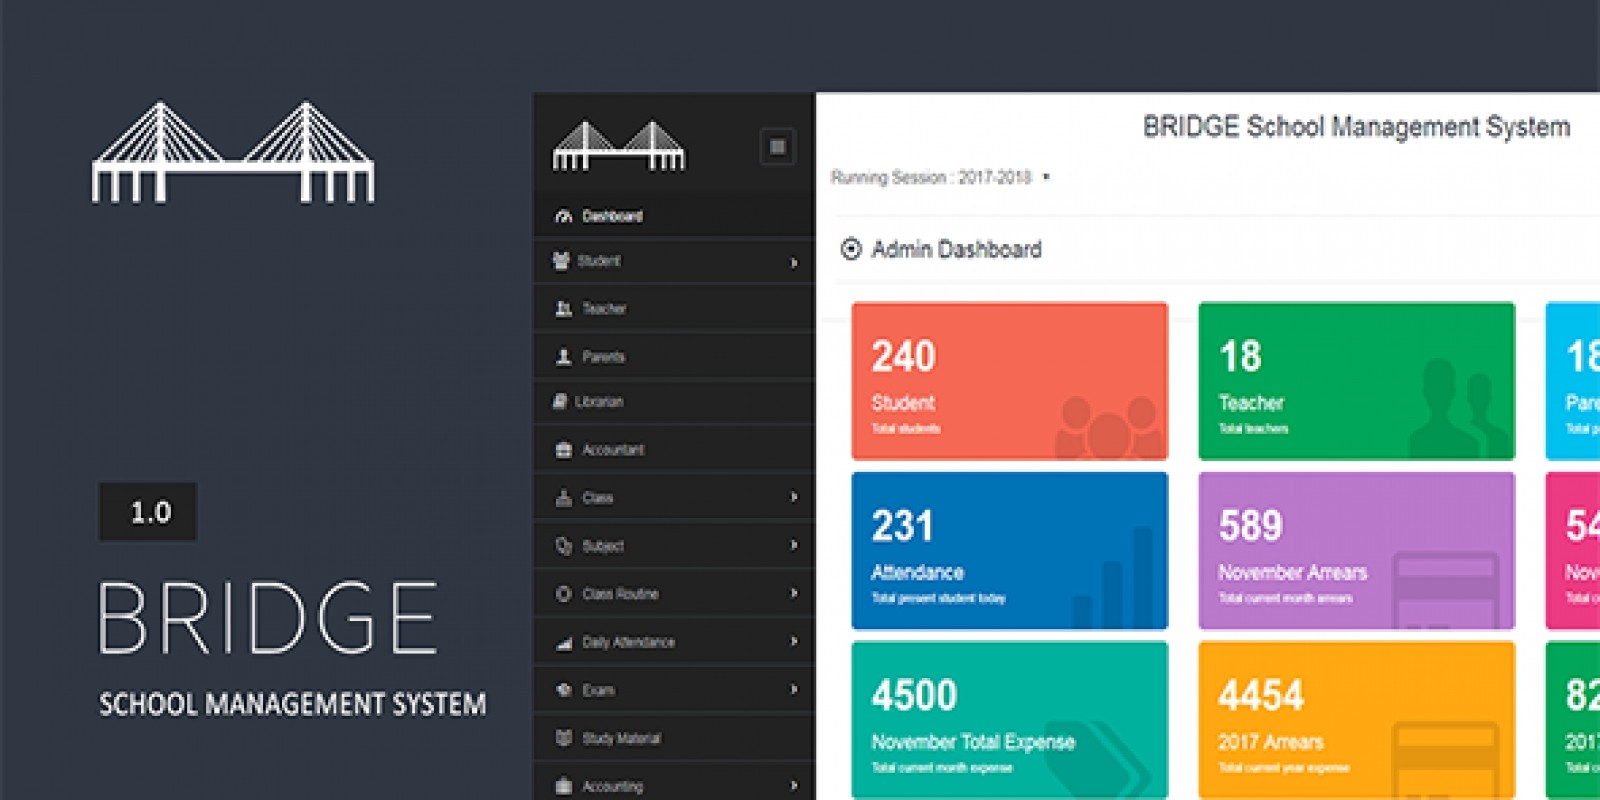Click the SCHOOL MANAGEMENT SYSTEM subtitle

tap(293, 705)
